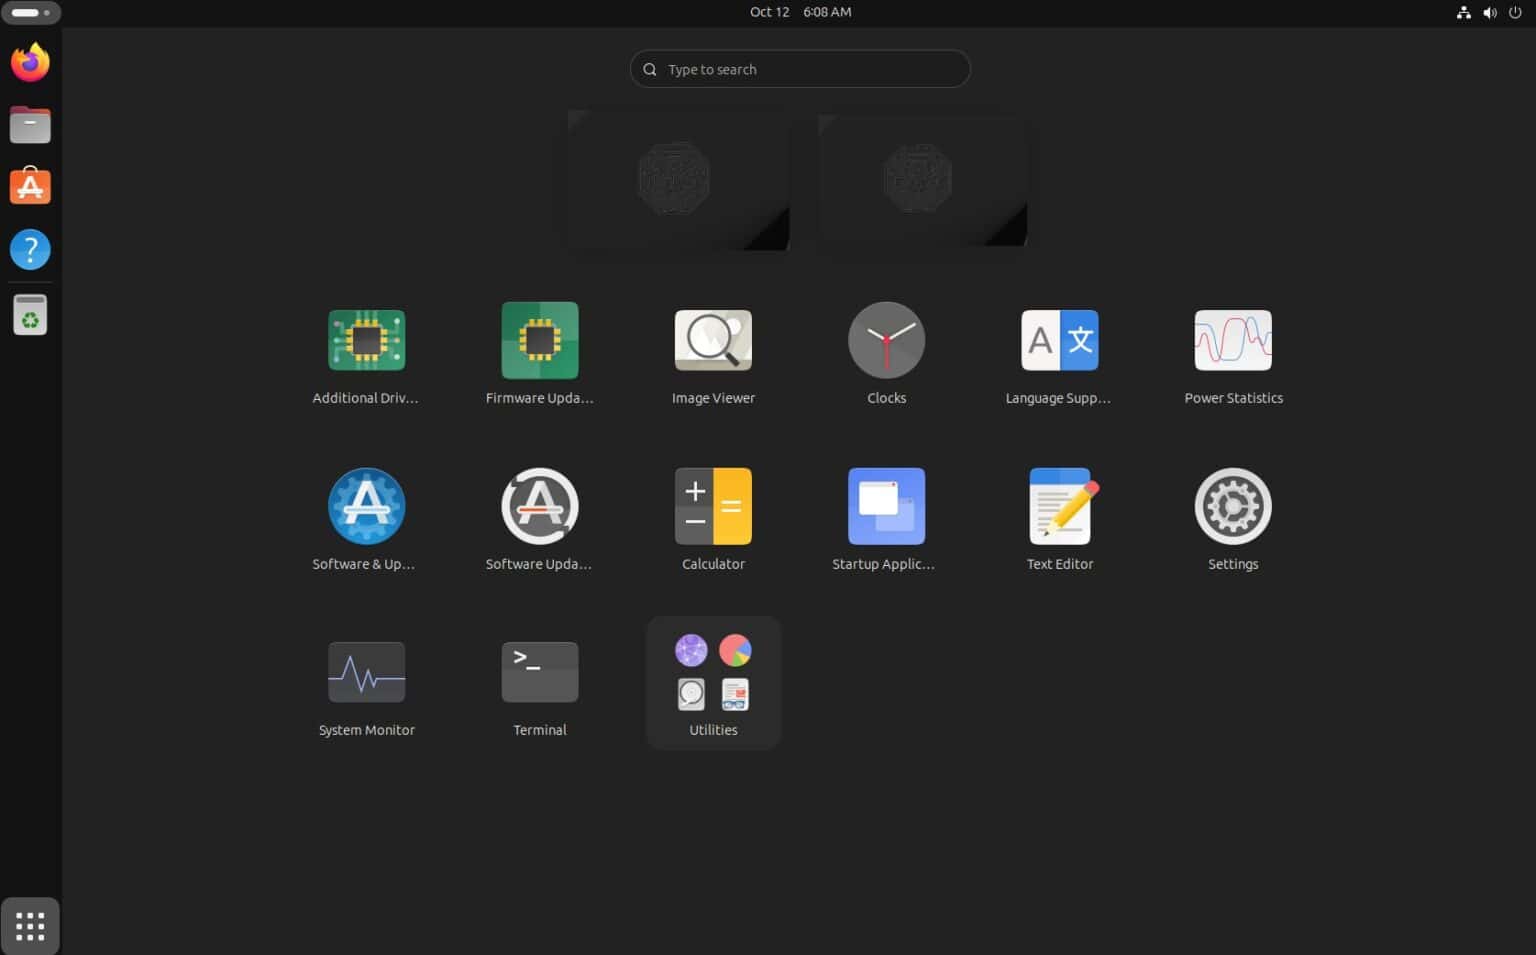This screenshot has height=955, width=1536.
Task: Open Software & Updates
Action: (366, 506)
